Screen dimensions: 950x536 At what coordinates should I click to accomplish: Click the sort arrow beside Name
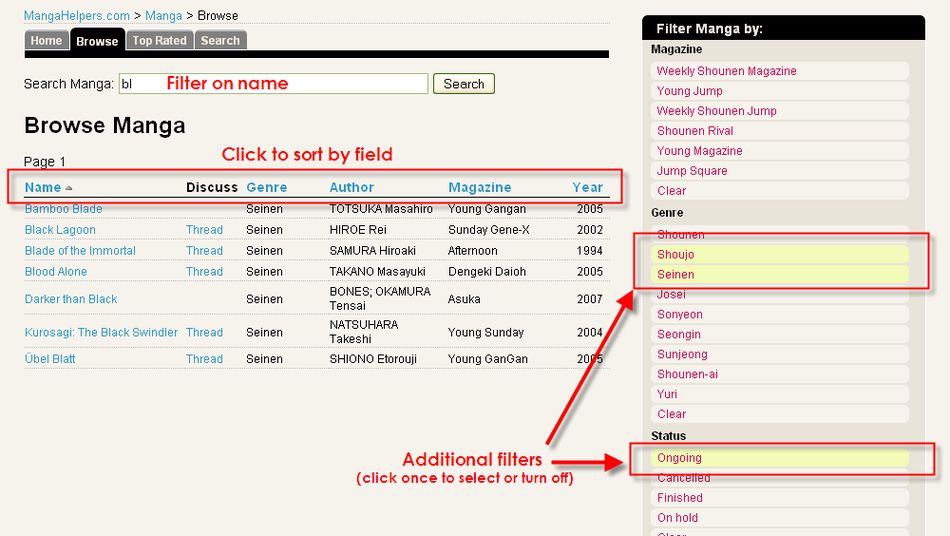pos(68,188)
